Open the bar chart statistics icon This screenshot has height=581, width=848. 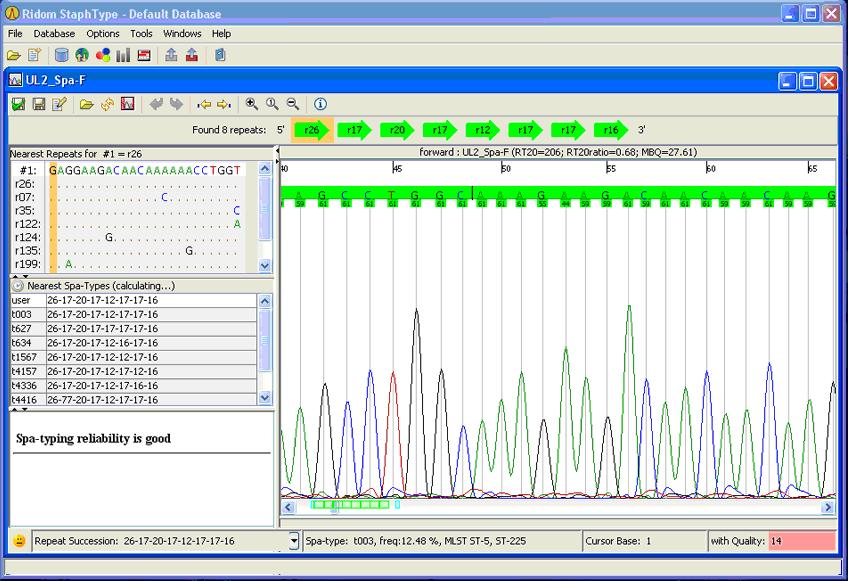tap(123, 55)
